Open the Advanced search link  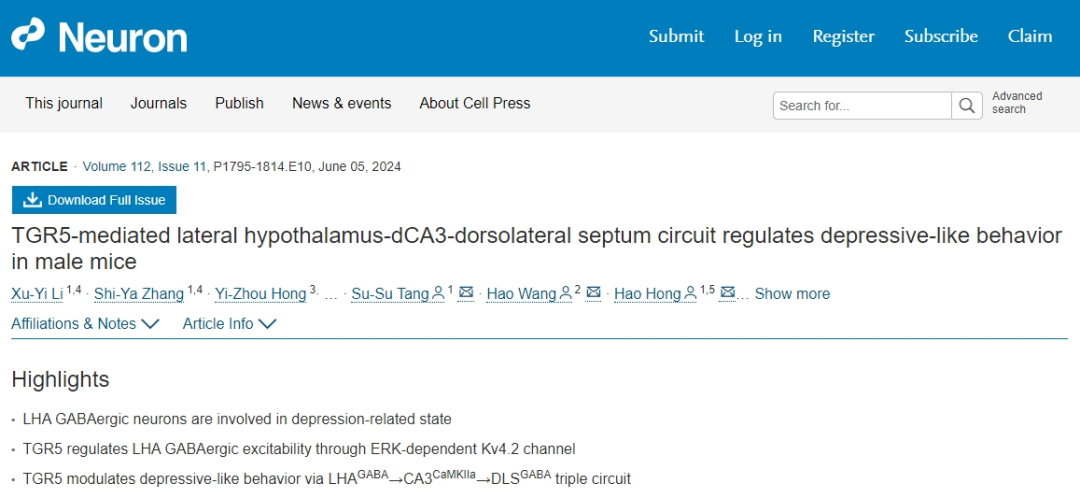[x=1017, y=103]
